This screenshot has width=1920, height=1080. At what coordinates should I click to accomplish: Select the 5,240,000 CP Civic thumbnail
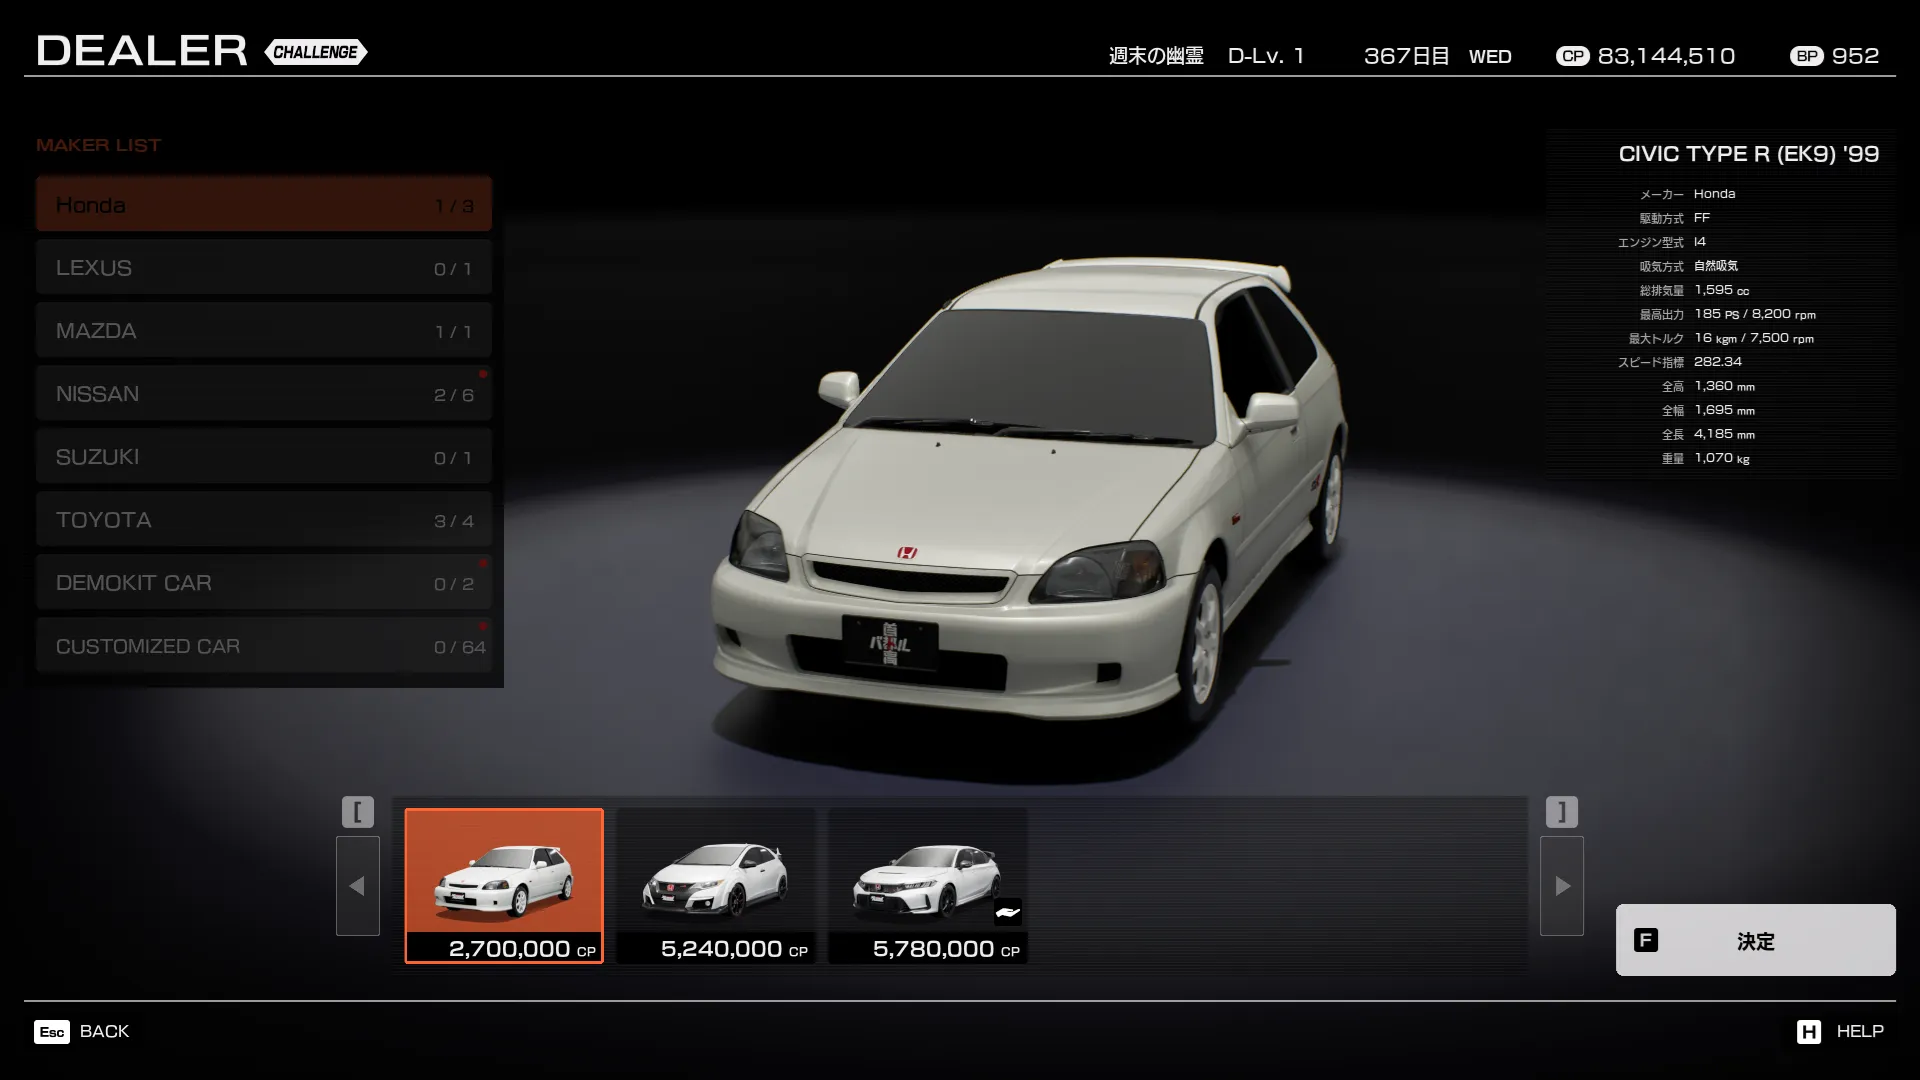tap(716, 886)
